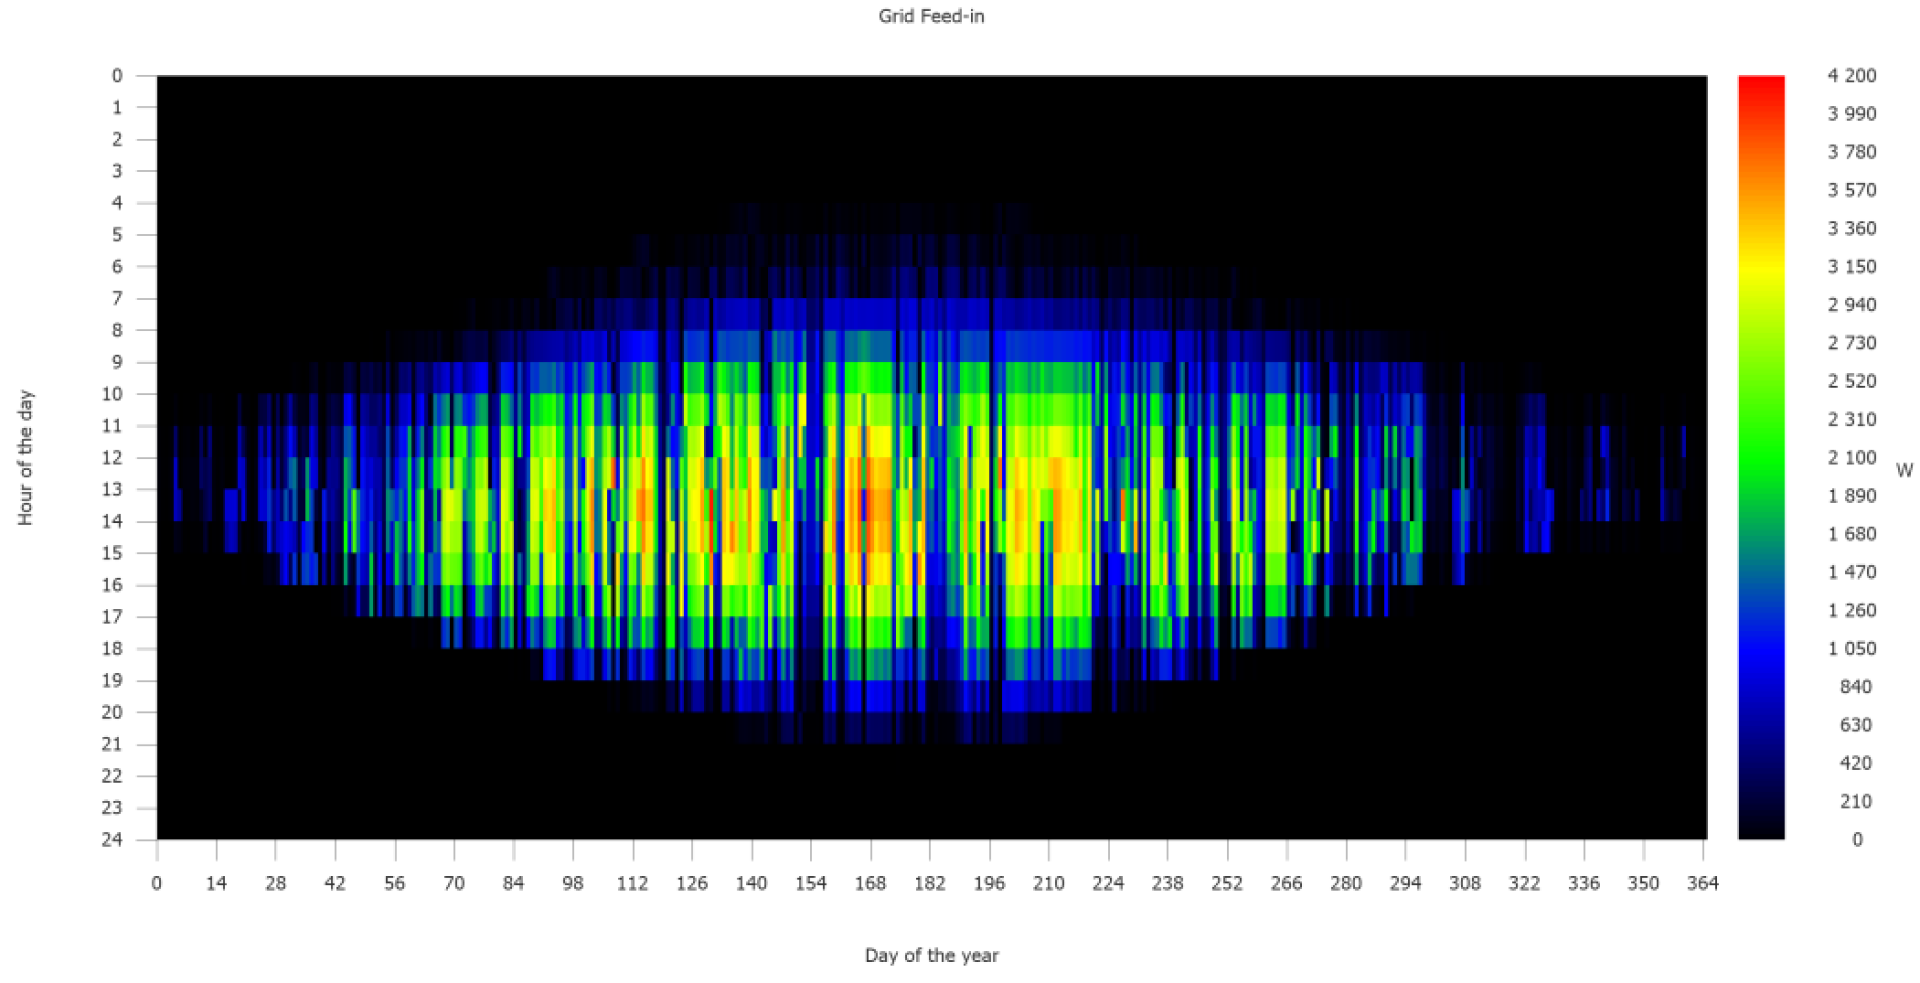Click the 168 tick on the day axis
The image size is (1920, 983).
pyautogui.click(x=870, y=883)
